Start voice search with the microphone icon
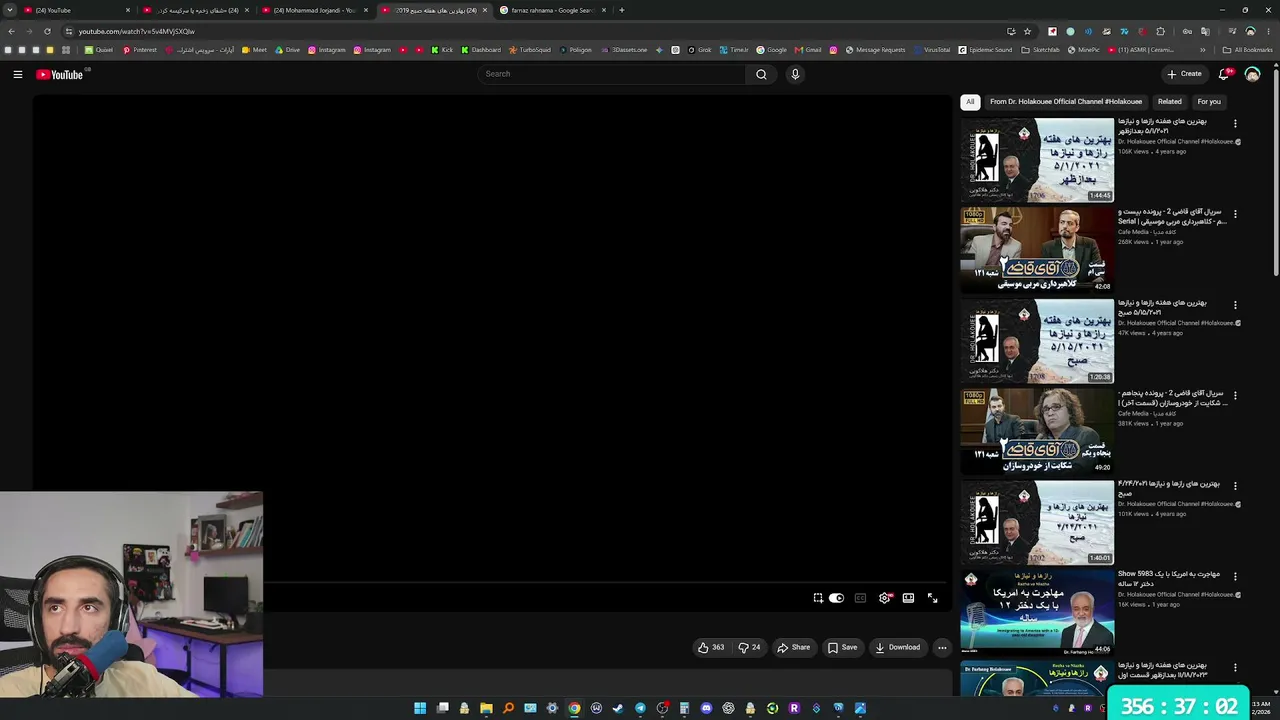 tap(795, 74)
